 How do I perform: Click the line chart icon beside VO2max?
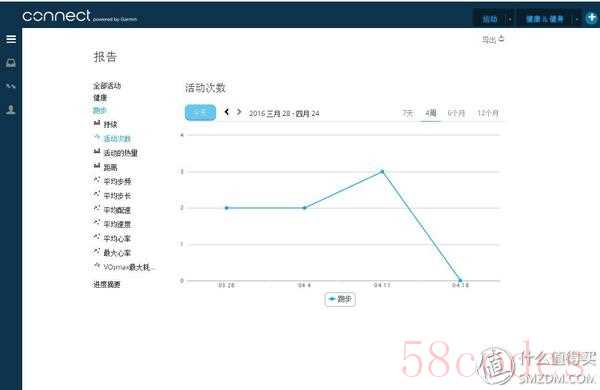coord(97,266)
